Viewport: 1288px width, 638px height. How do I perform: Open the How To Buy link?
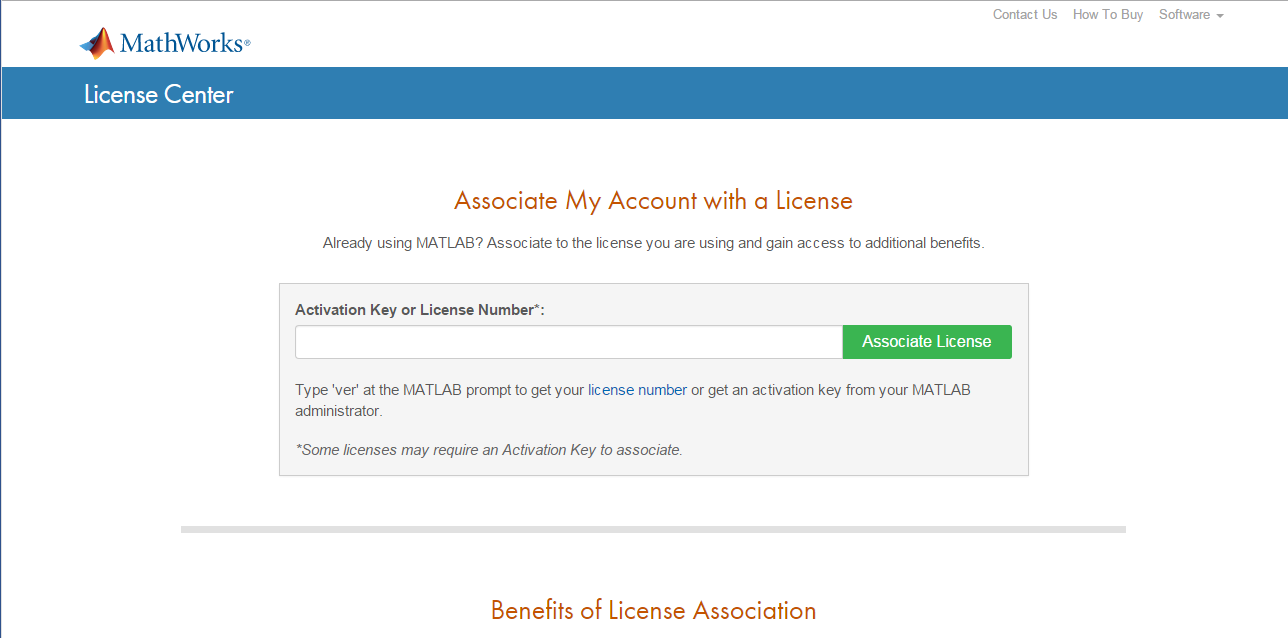1107,14
